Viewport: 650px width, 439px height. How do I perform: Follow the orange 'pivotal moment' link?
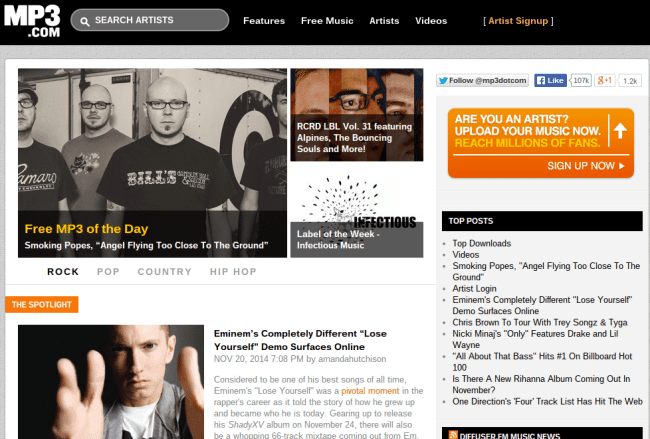pyautogui.click(x=370, y=391)
